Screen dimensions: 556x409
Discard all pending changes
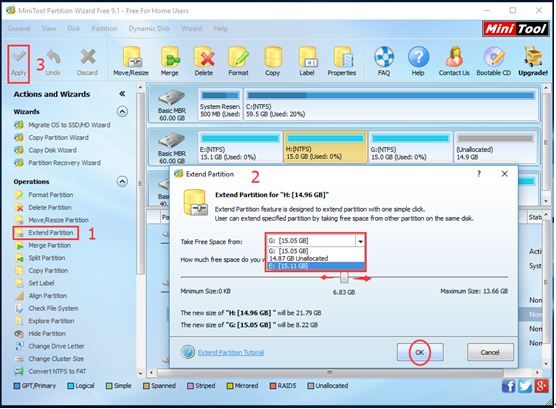tap(88, 63)
